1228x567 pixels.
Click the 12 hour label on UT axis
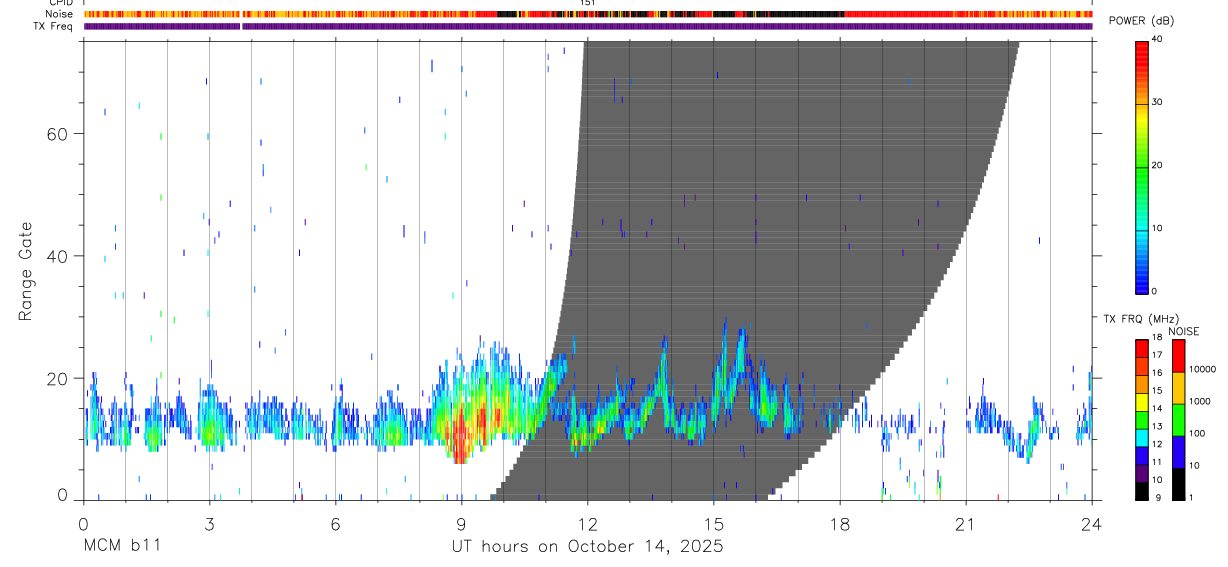click(587, 524)
